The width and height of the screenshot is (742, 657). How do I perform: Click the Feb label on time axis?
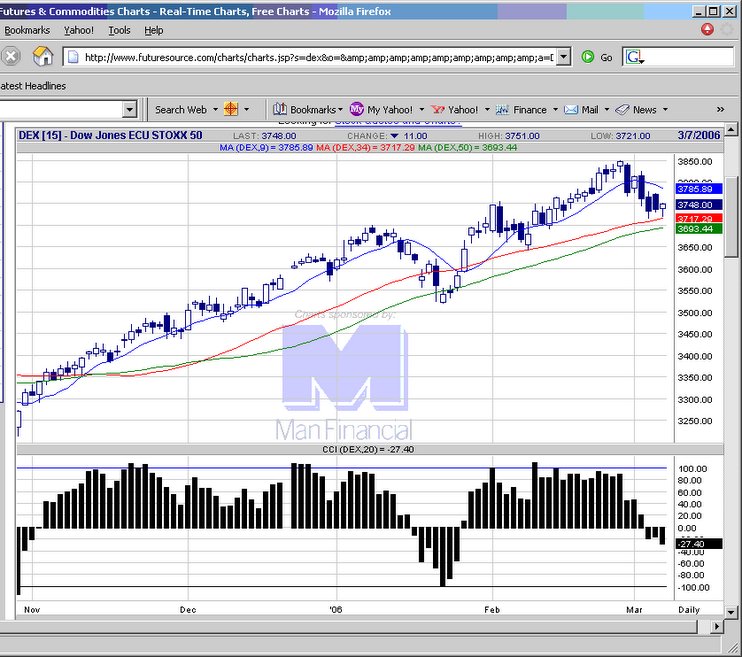(492, 610)
